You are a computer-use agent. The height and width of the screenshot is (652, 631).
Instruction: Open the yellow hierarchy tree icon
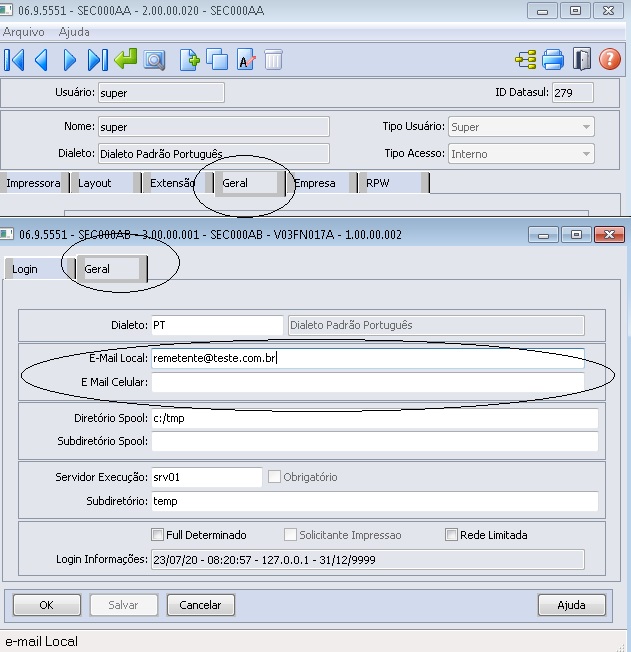pos(526,60)
